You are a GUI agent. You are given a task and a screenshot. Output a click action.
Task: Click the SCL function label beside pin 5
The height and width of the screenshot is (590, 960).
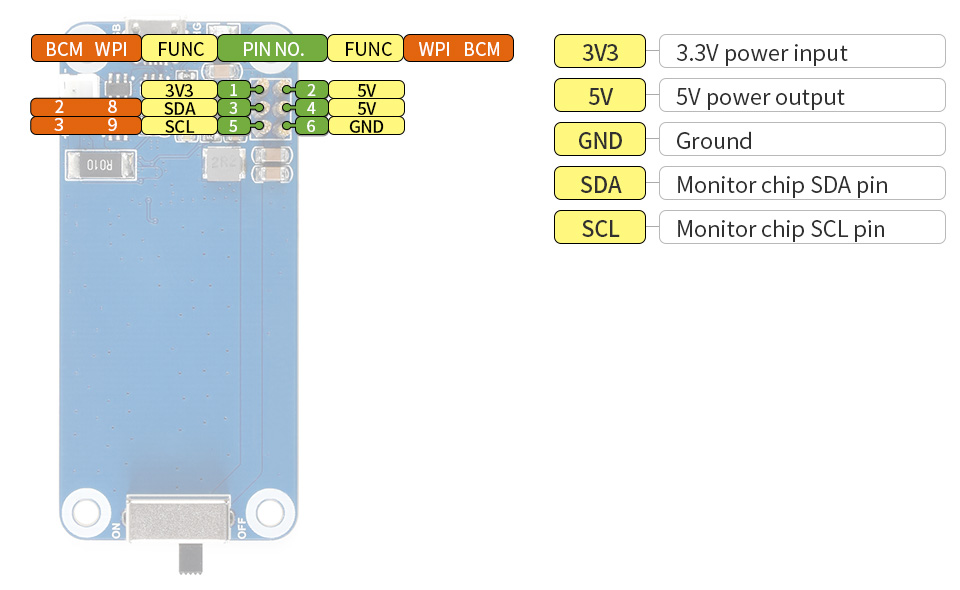point(179,126)
